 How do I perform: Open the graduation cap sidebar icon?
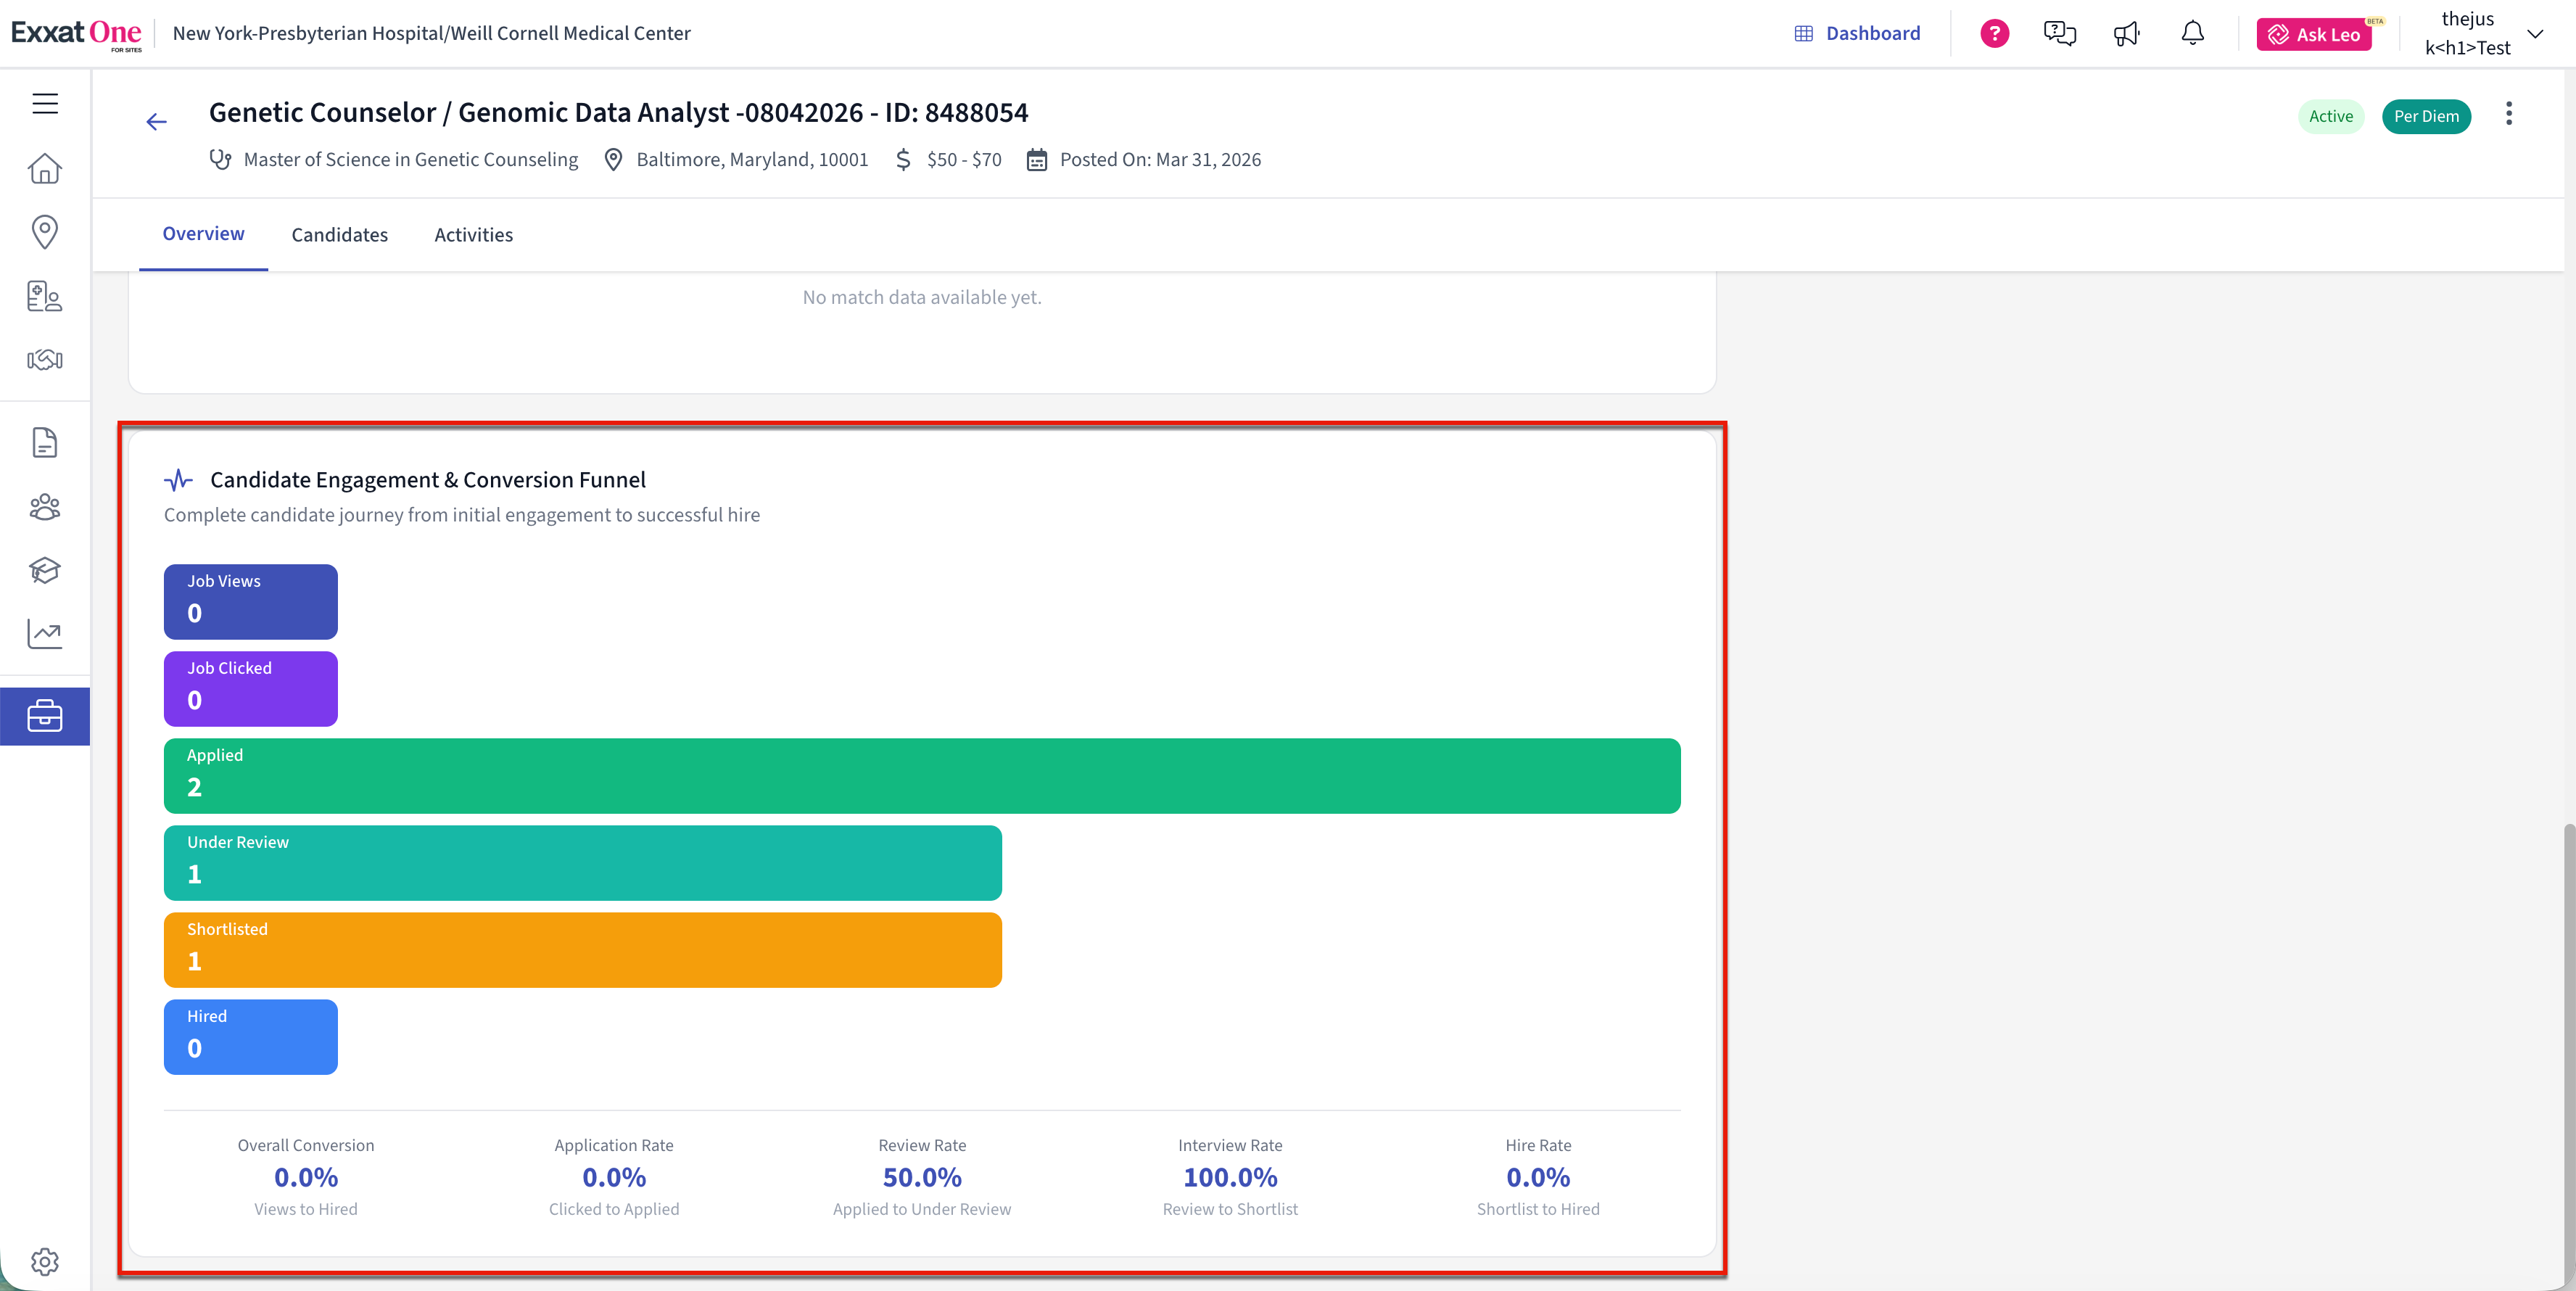coord(45,570)
